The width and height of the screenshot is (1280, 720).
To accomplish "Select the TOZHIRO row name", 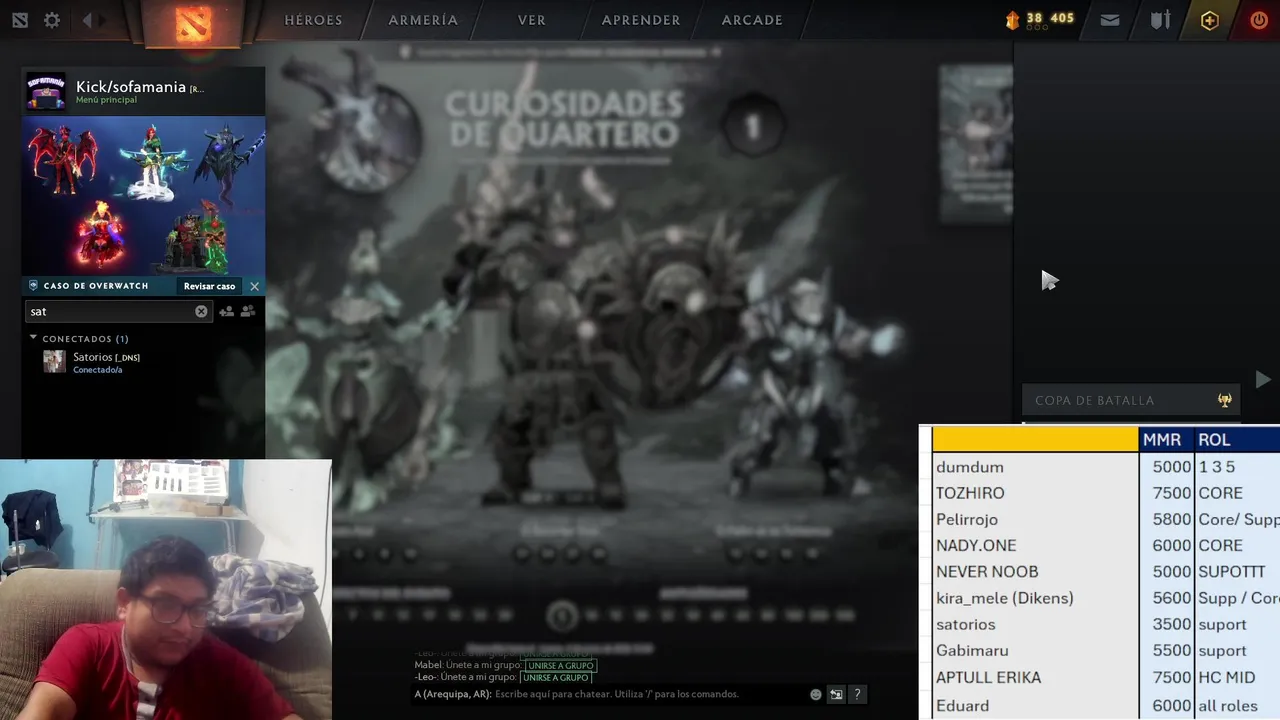I will (970, 493).
